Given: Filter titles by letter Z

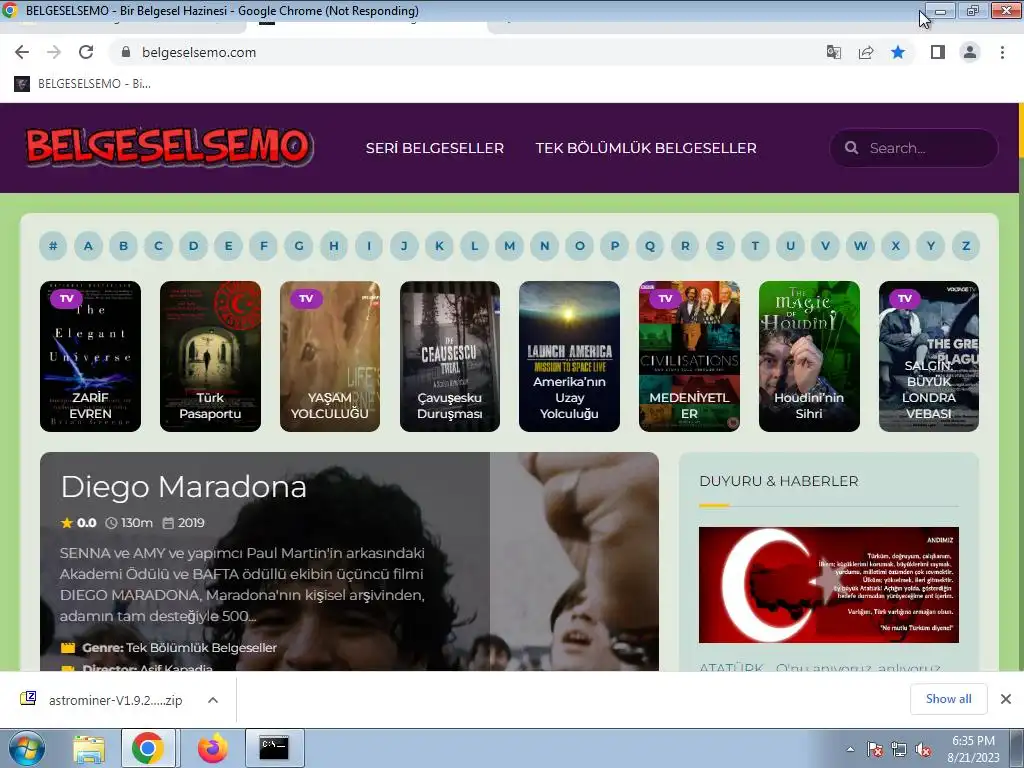Looking at the screenshot, I should click(x=966, y=246).
